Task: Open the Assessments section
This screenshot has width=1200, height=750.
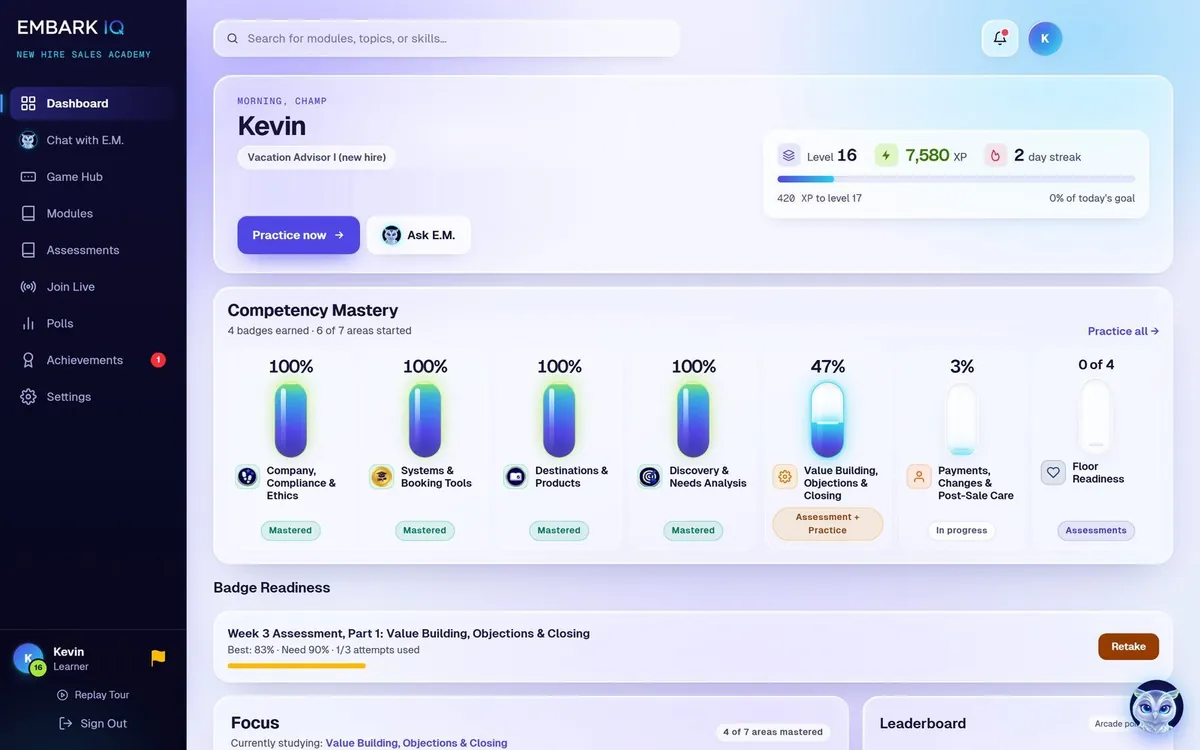Action: click(x=92, y=250)
